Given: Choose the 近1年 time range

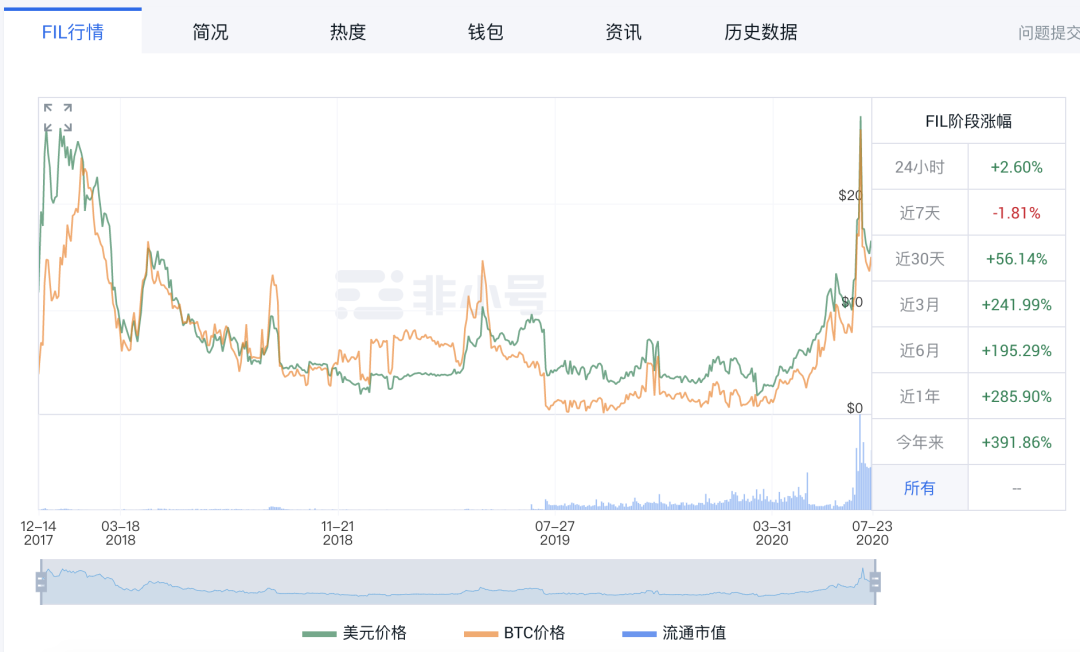Looking at the screenshot, I should pyautogui.click(x=919, y=396).
